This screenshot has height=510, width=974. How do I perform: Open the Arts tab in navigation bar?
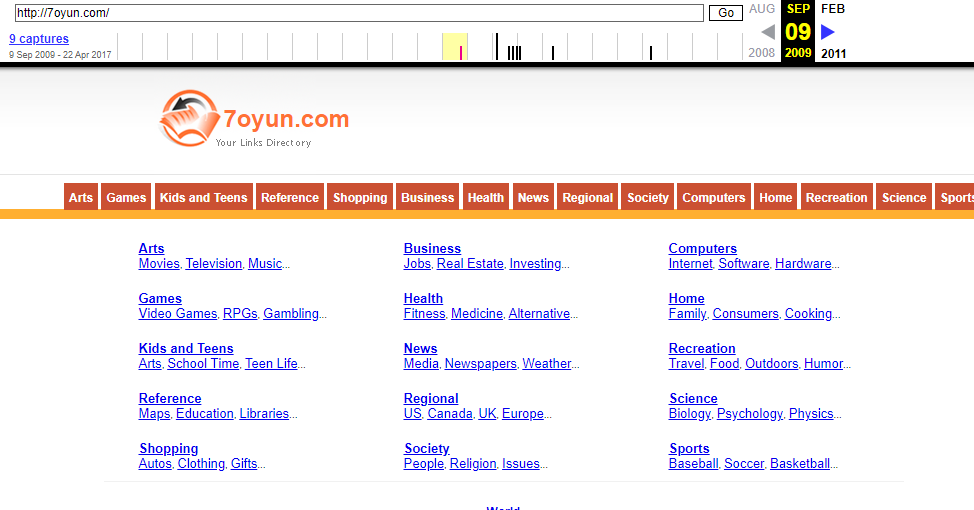[x=81, y=198]
